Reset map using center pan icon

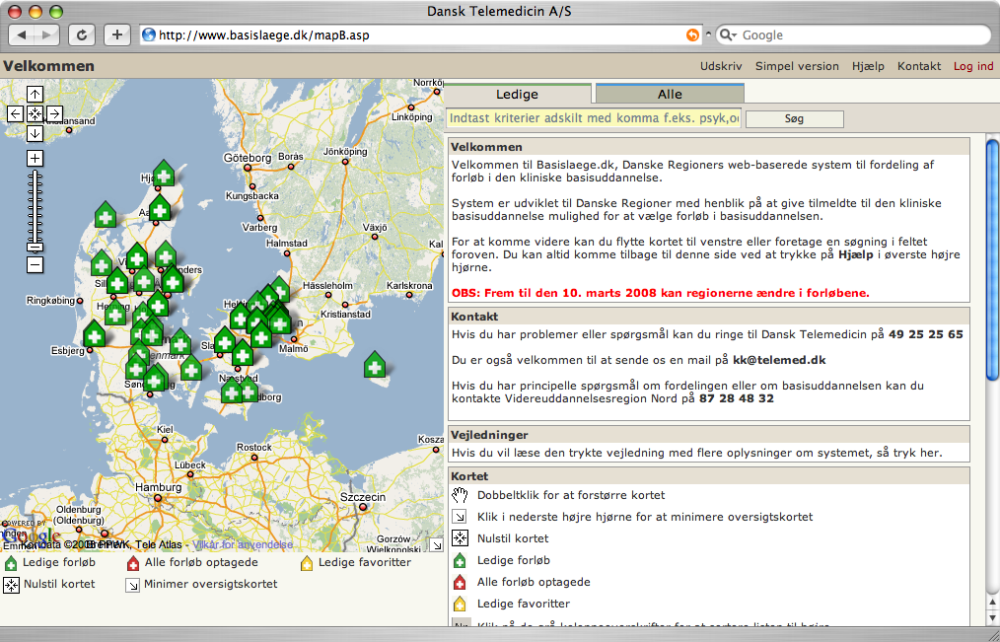coord(34,114)
